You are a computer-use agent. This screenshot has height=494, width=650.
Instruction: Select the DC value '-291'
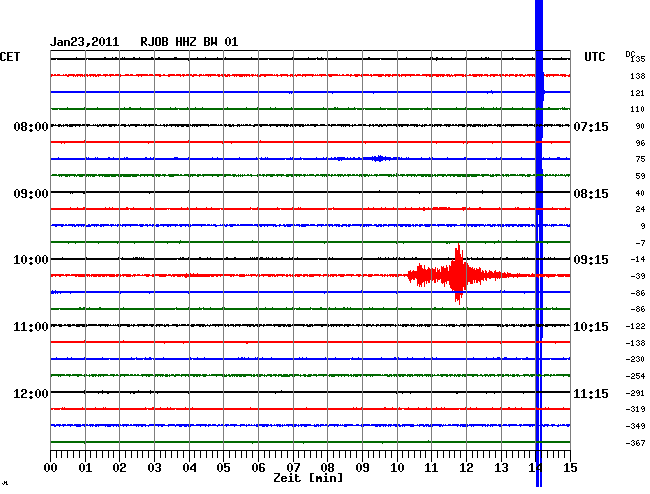coord(635,393)
